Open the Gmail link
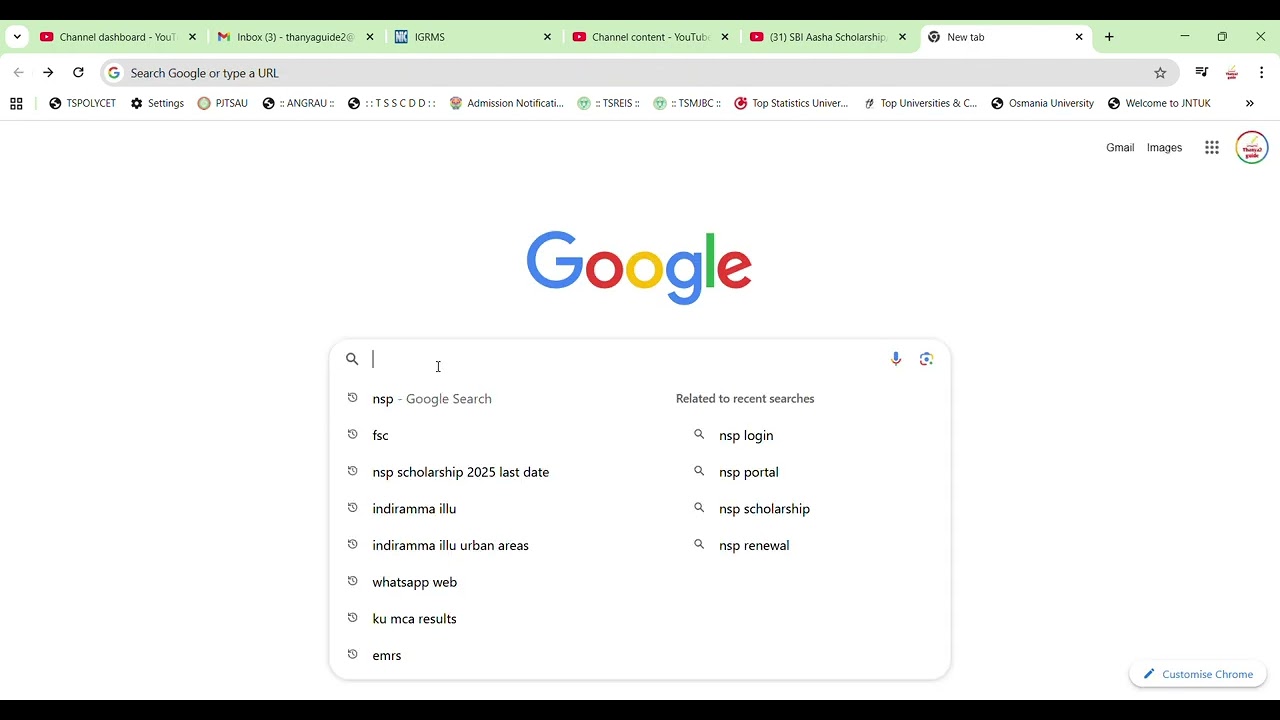Screen dimensions: 1280x720 pyautogui.click(x=1120, y=148)
